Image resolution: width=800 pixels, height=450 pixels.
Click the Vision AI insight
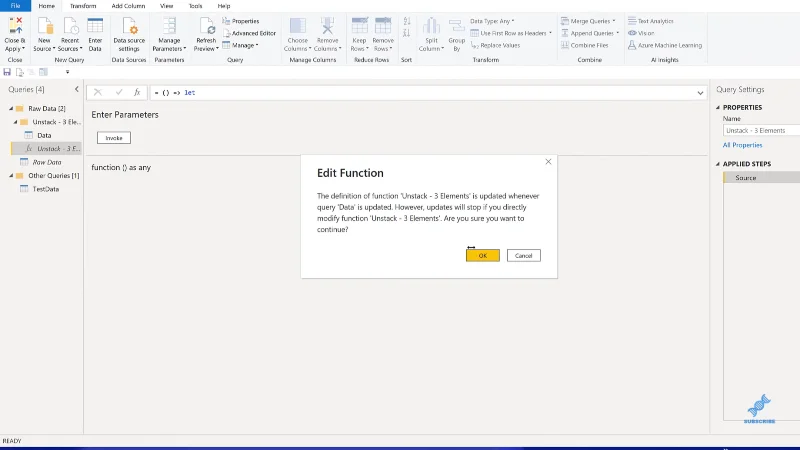point(641,33)
